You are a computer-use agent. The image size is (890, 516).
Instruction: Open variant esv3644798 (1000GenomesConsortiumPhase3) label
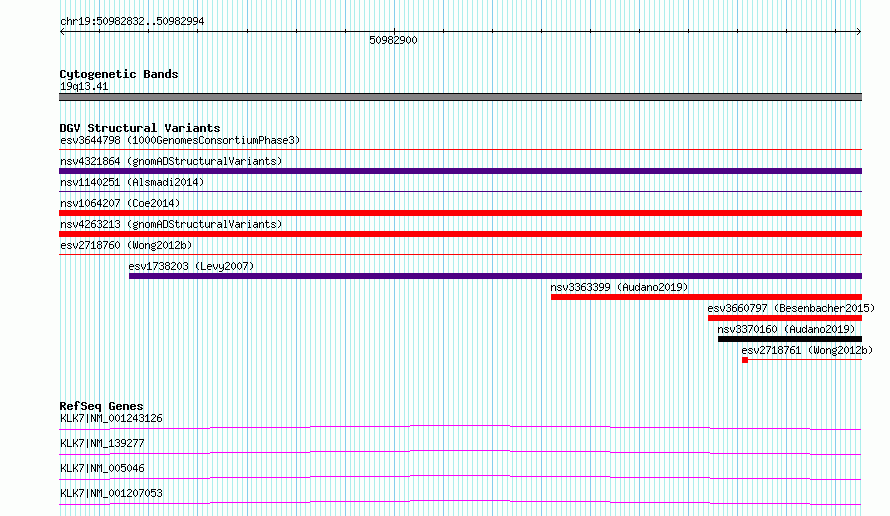coord(180,140)
